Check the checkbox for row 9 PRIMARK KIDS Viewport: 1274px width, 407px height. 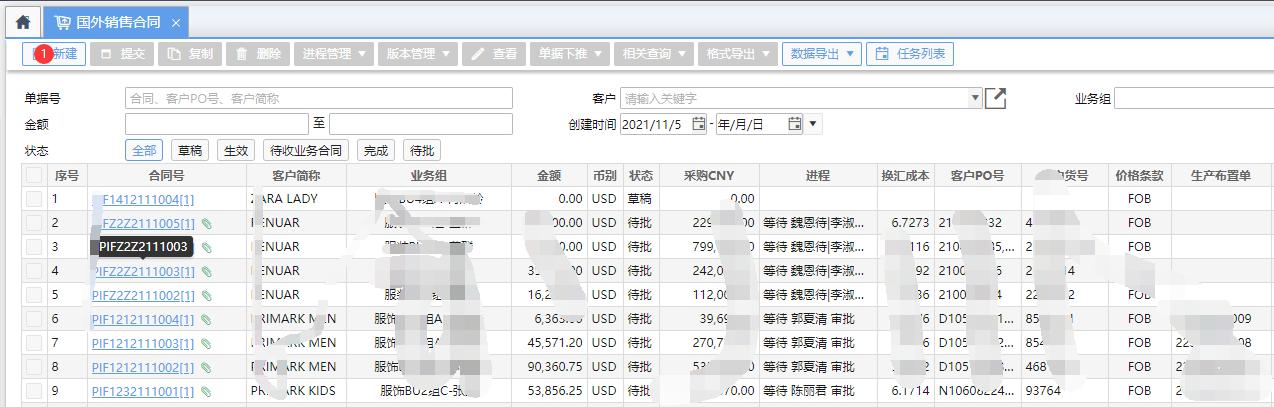tap(35, 391)
